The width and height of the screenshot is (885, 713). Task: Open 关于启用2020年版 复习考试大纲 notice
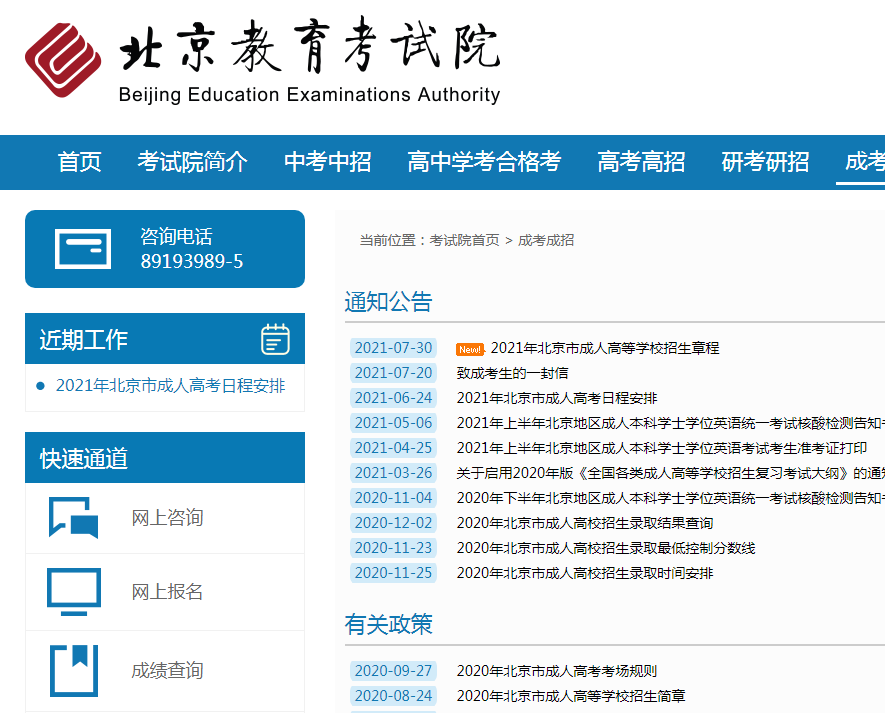point(671,473)
